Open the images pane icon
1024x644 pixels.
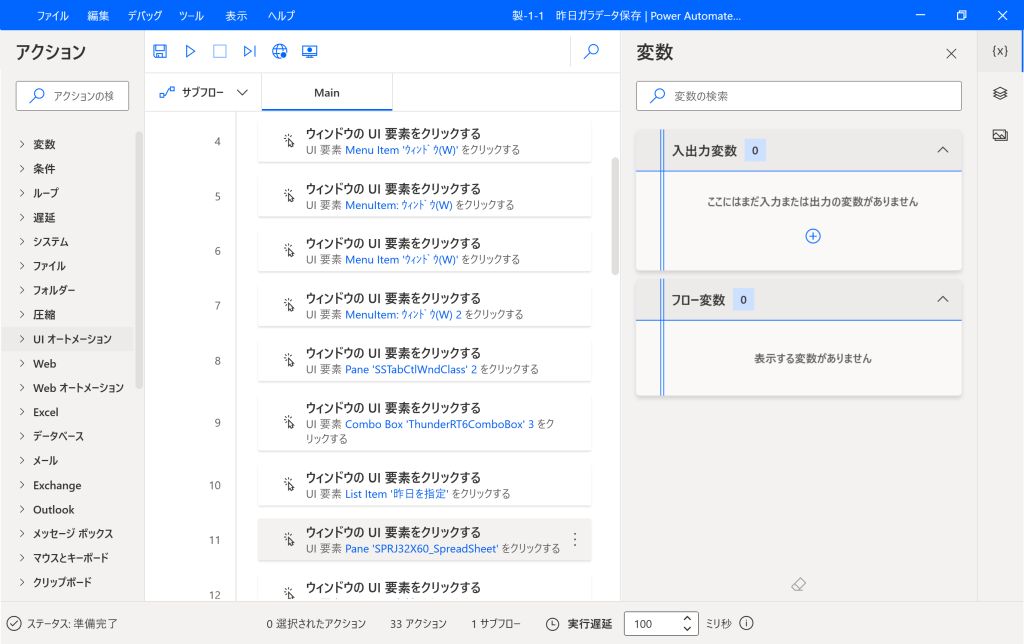1000,135
